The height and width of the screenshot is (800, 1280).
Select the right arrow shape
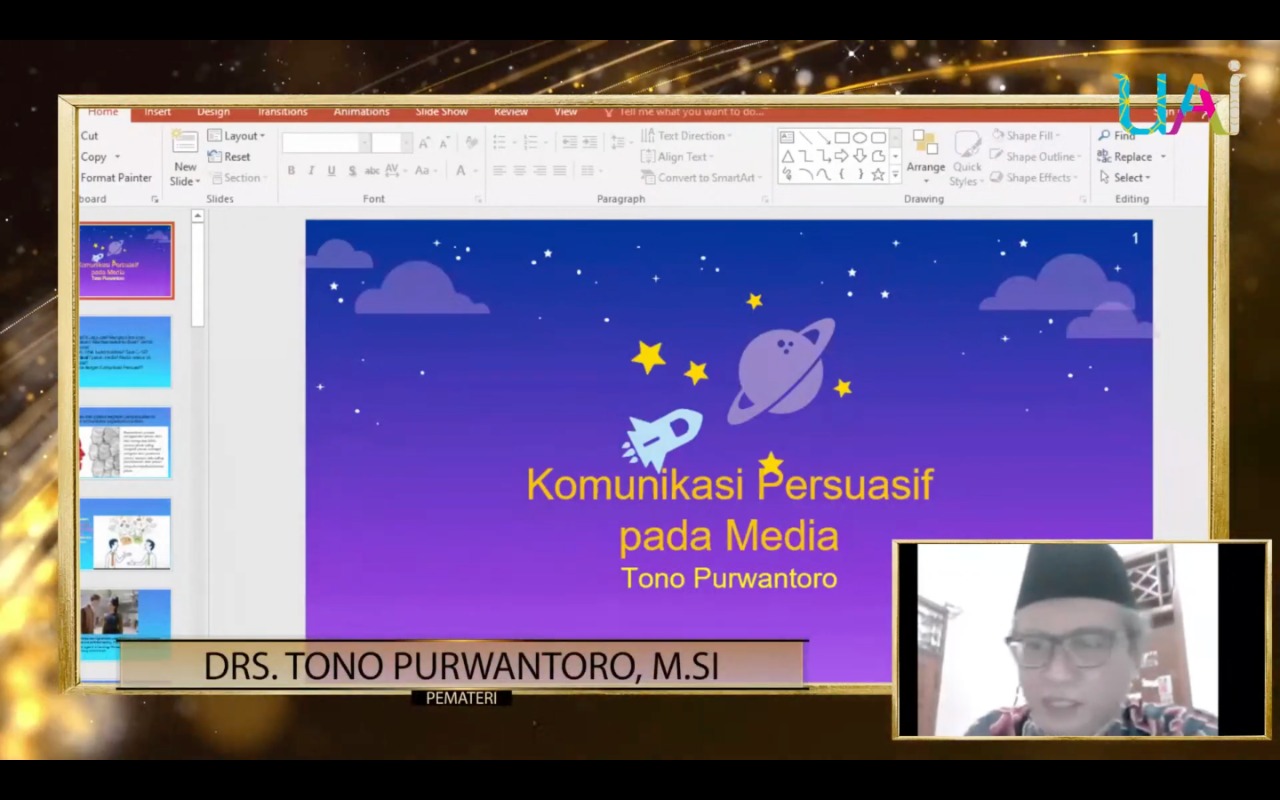click(842, 156)
